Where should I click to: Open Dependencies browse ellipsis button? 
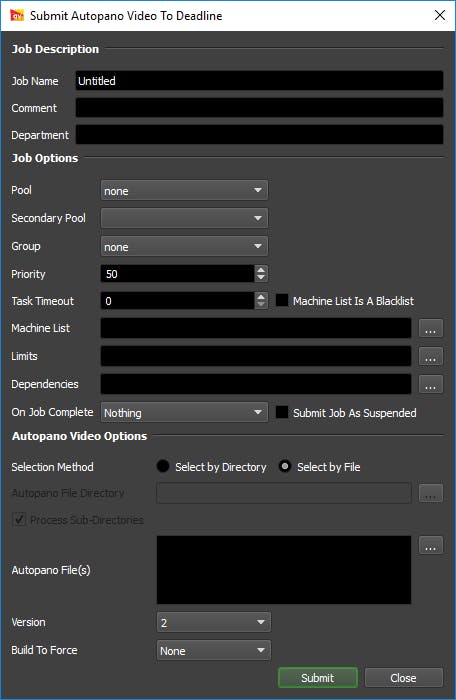click(431, 384)
